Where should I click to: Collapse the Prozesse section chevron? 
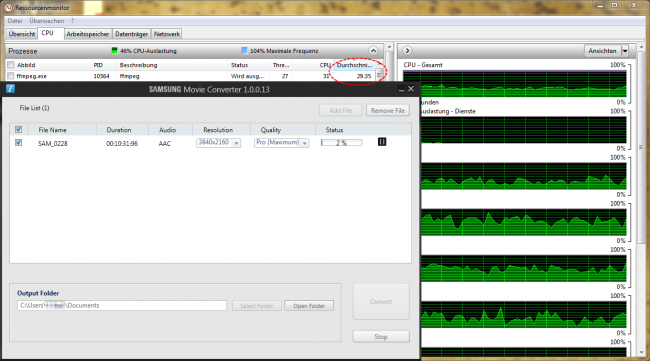tap(373, 51)
